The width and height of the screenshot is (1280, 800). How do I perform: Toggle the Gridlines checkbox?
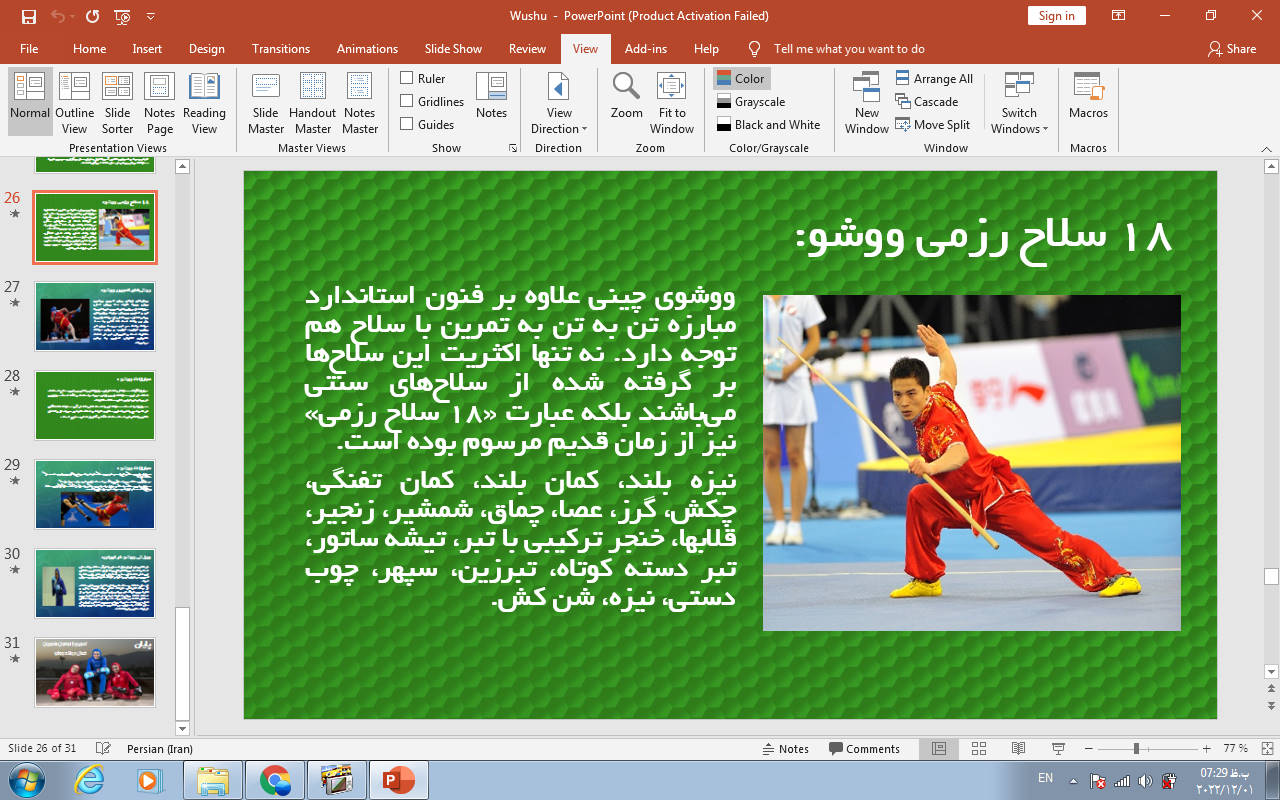pyautogui.click(x=407, y=102)
